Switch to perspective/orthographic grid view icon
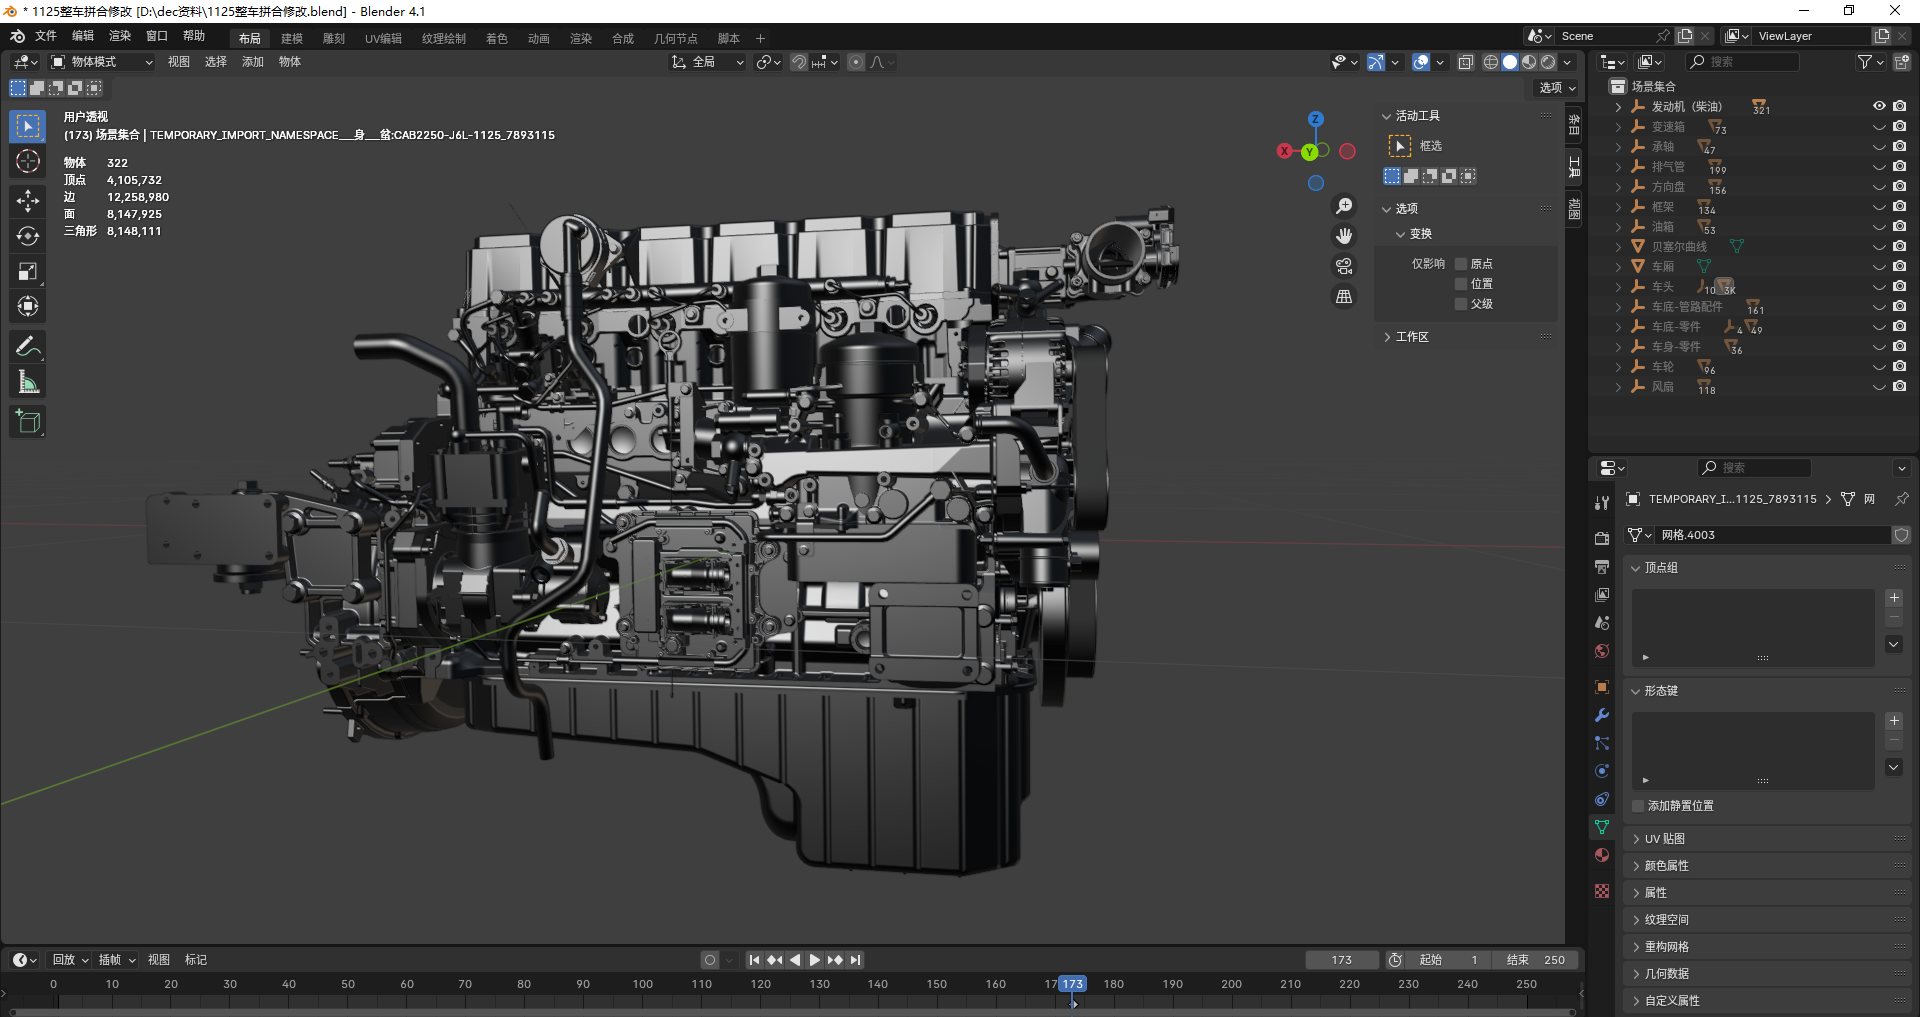The height and width of the screenshot is (1017, 1920). 1344,297
